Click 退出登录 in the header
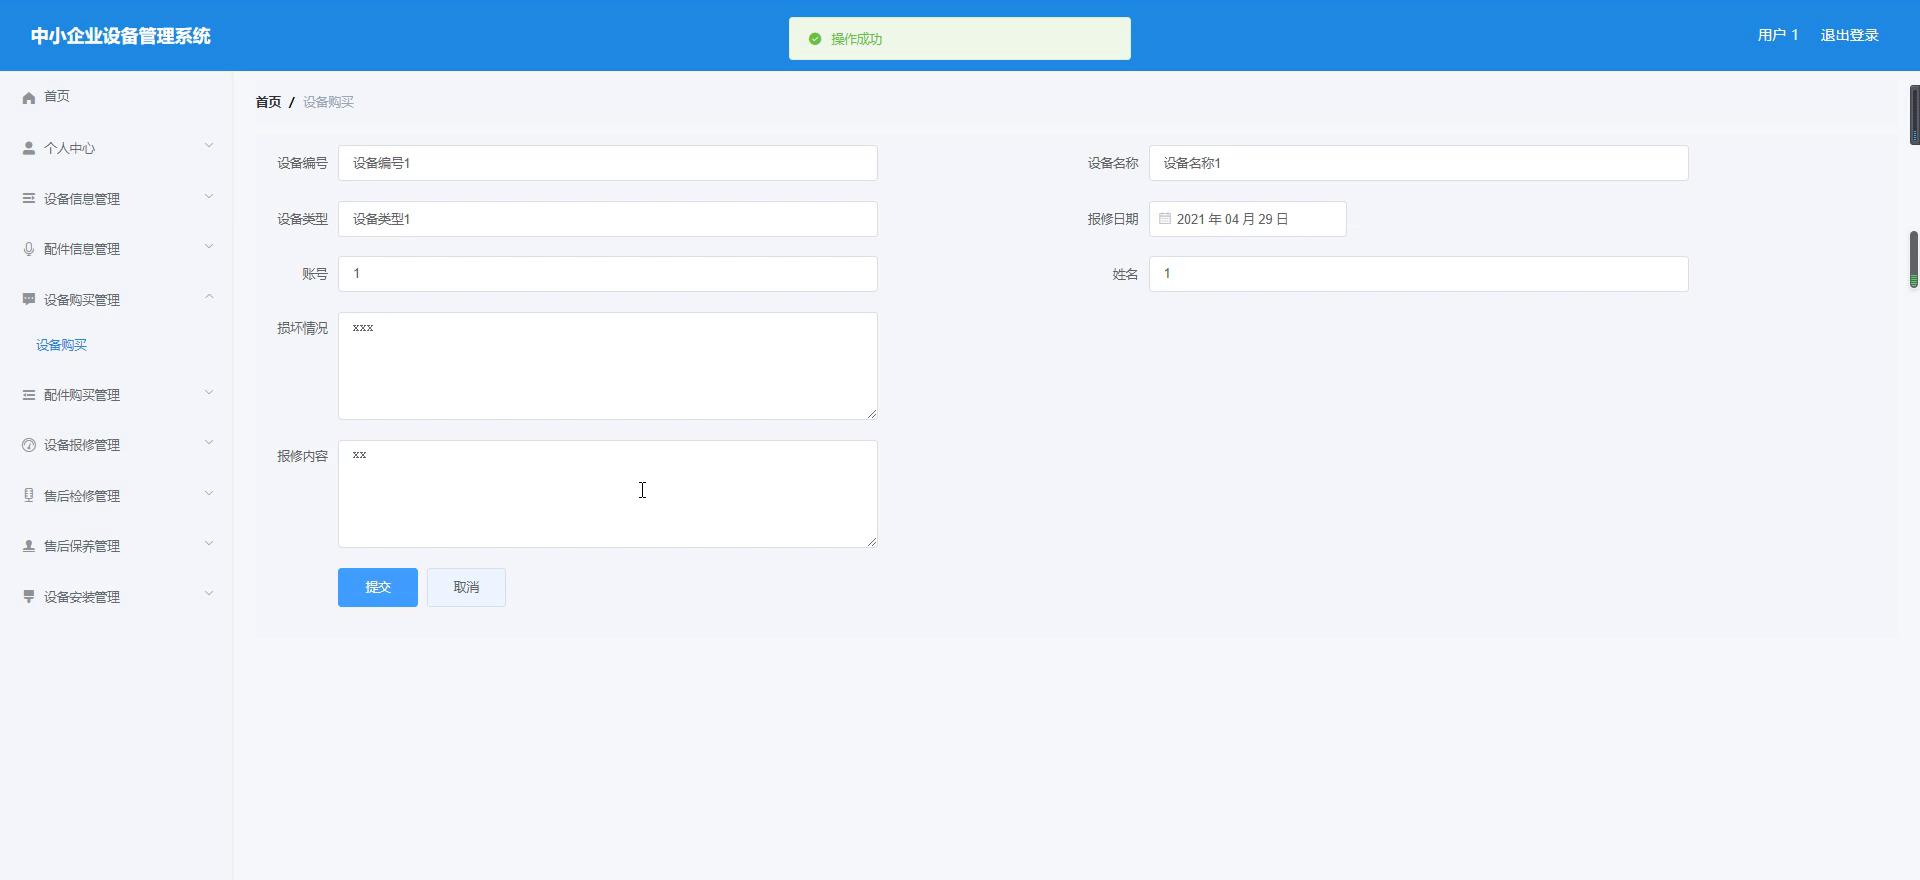 (1849, 35)
